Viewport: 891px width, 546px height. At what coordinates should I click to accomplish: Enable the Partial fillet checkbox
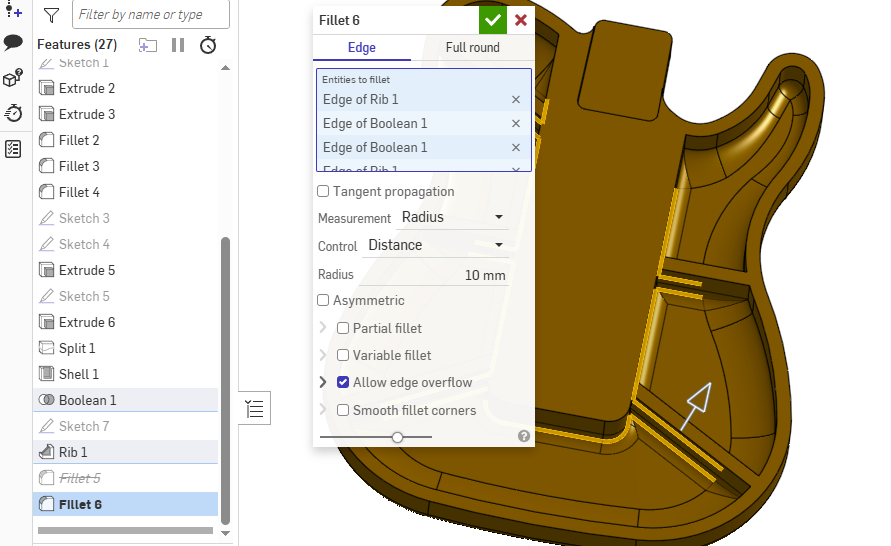[343, 328]
